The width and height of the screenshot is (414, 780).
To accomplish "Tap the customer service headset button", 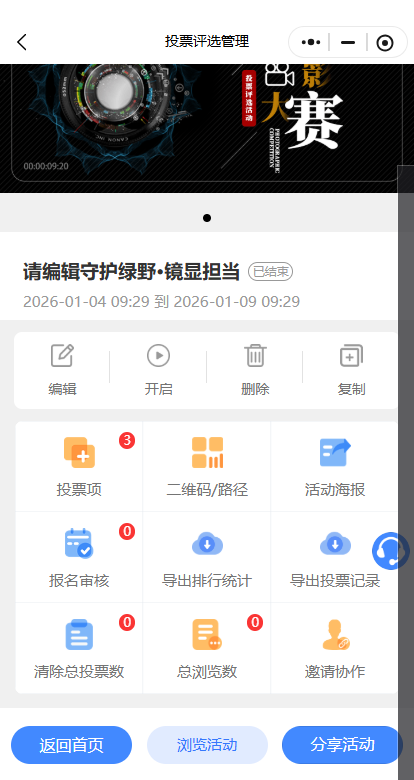I will point(391,551).
